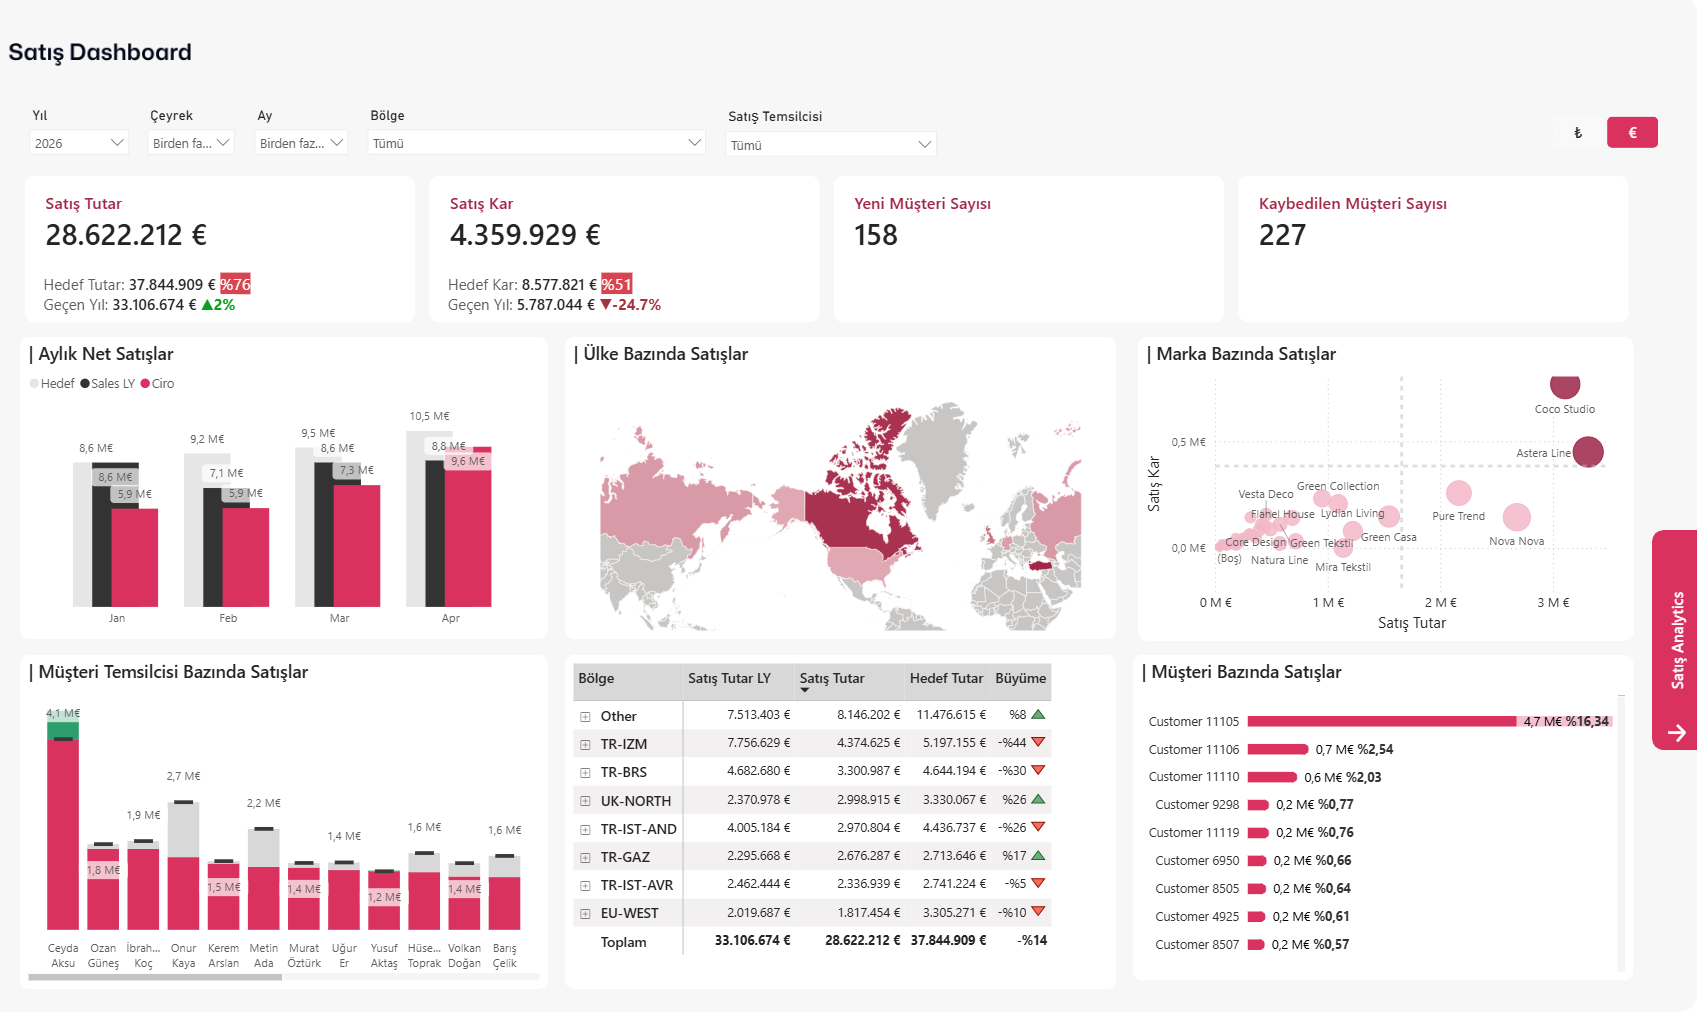Expand the TR-IST-AVR region row
1697x1012 pixels.
[x=585, y=885]
